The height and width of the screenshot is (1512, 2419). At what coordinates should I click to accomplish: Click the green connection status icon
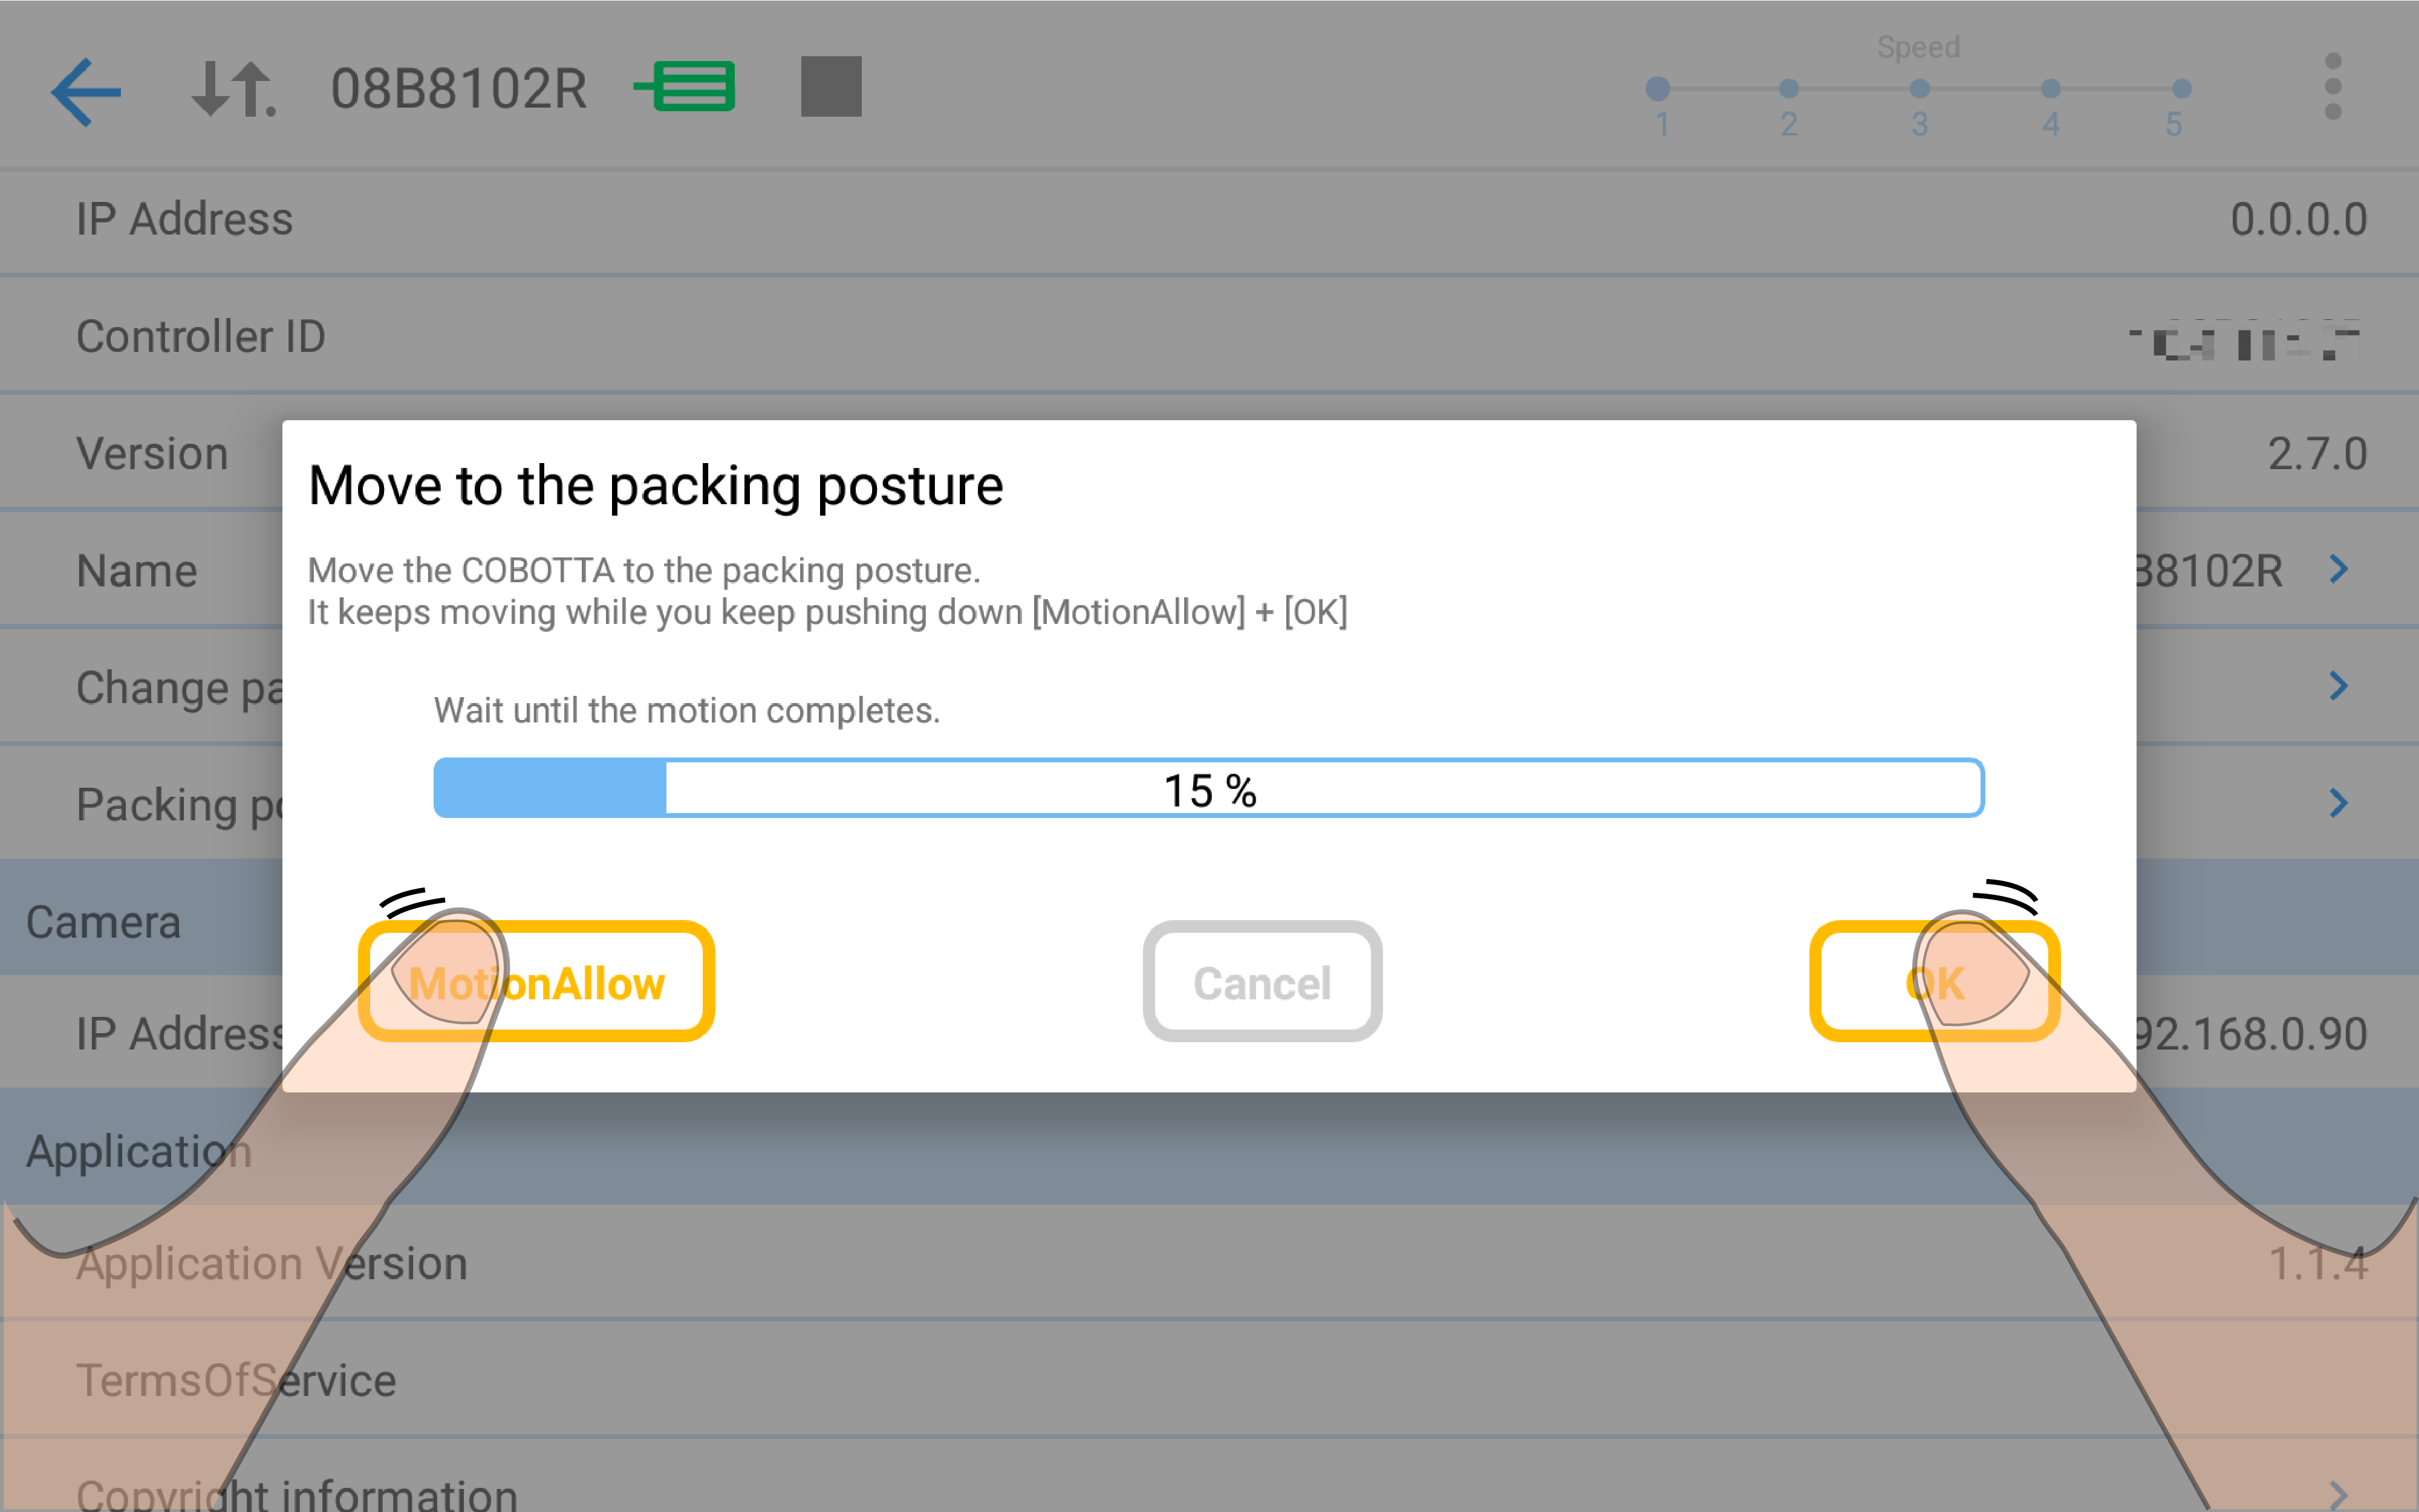686,87
